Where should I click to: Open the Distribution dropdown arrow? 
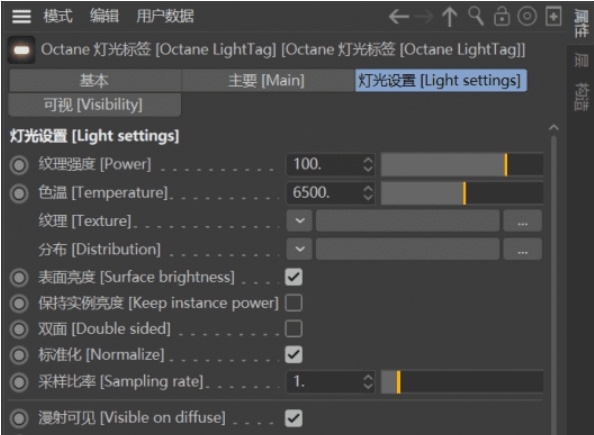[300, 249]
